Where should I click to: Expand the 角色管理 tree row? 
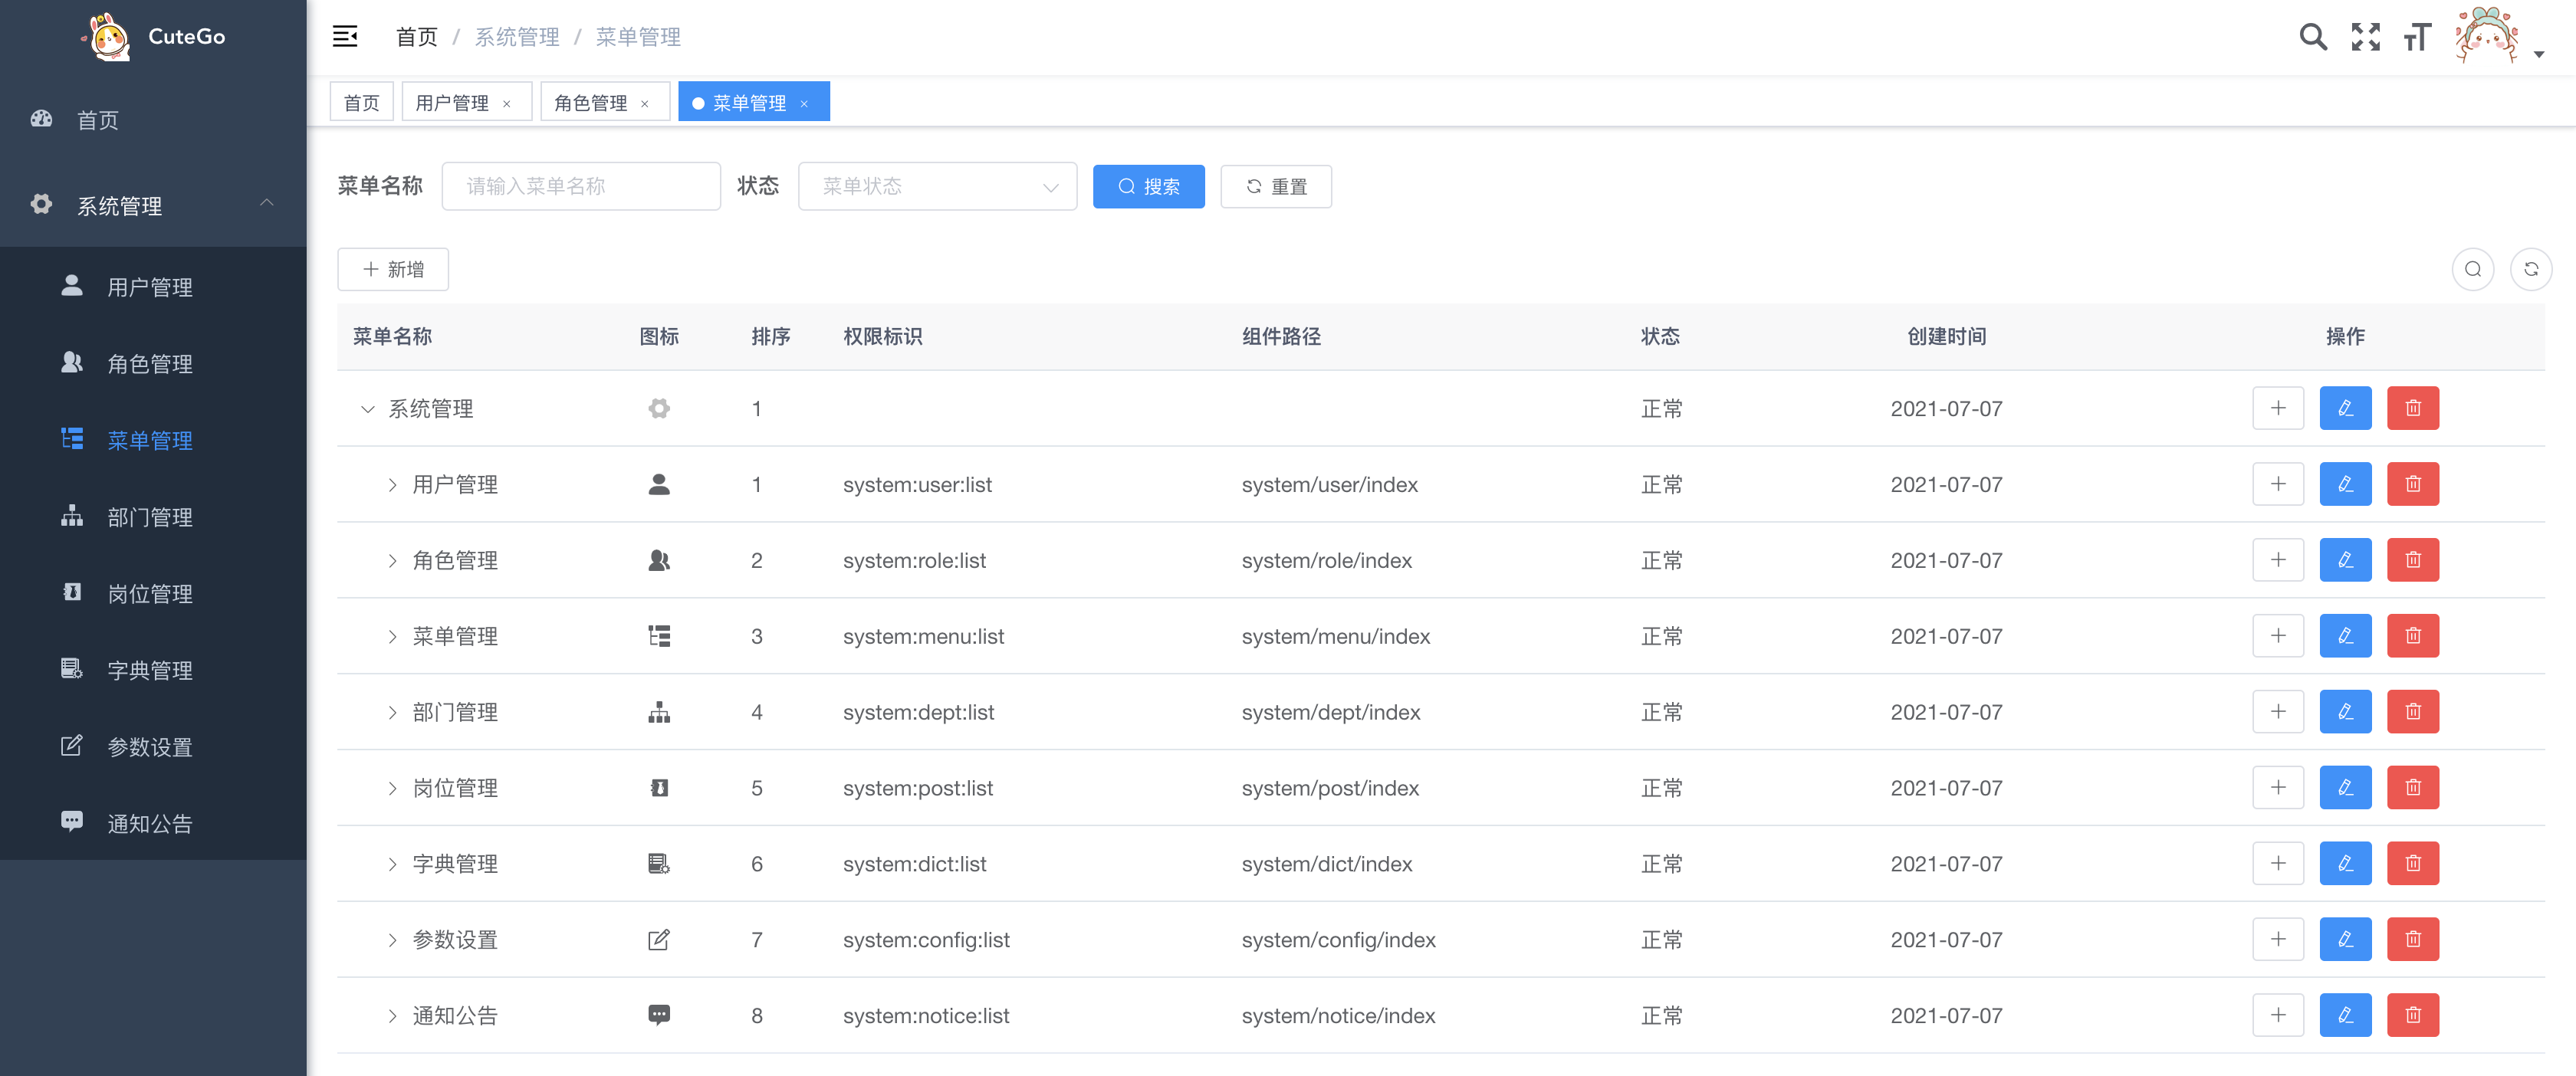pos(392,561)
